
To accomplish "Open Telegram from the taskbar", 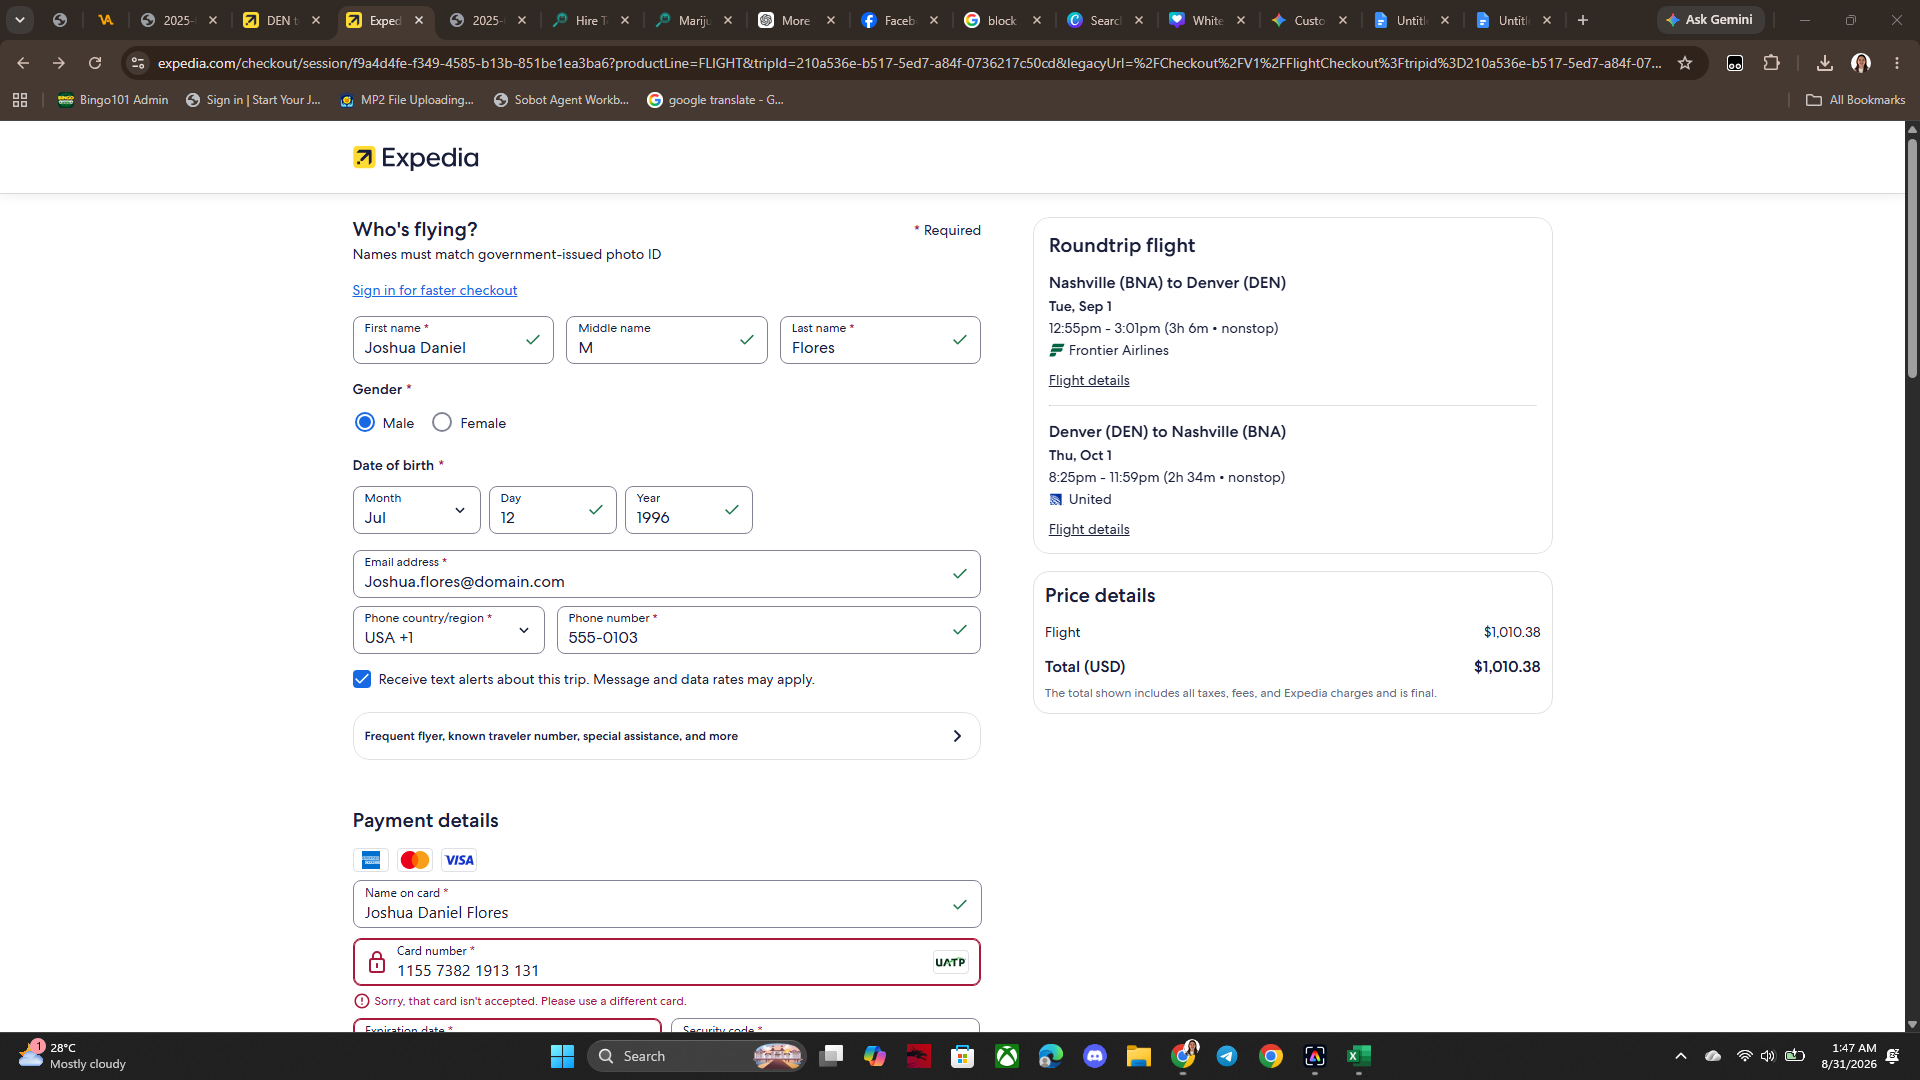I will coord(1227,1056).
